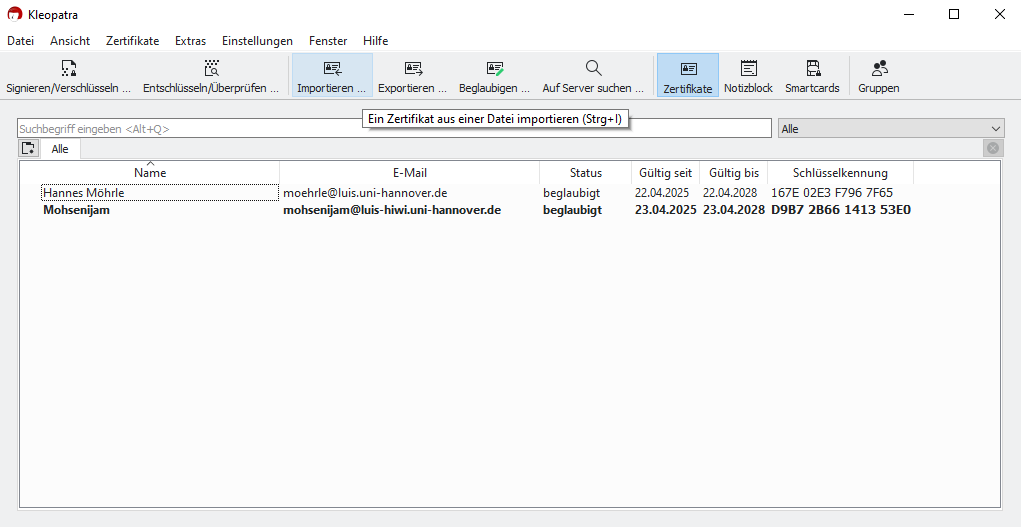1021x527 pixels.
Task: Open the Ansicht menu
Action: tap(70, 41)
